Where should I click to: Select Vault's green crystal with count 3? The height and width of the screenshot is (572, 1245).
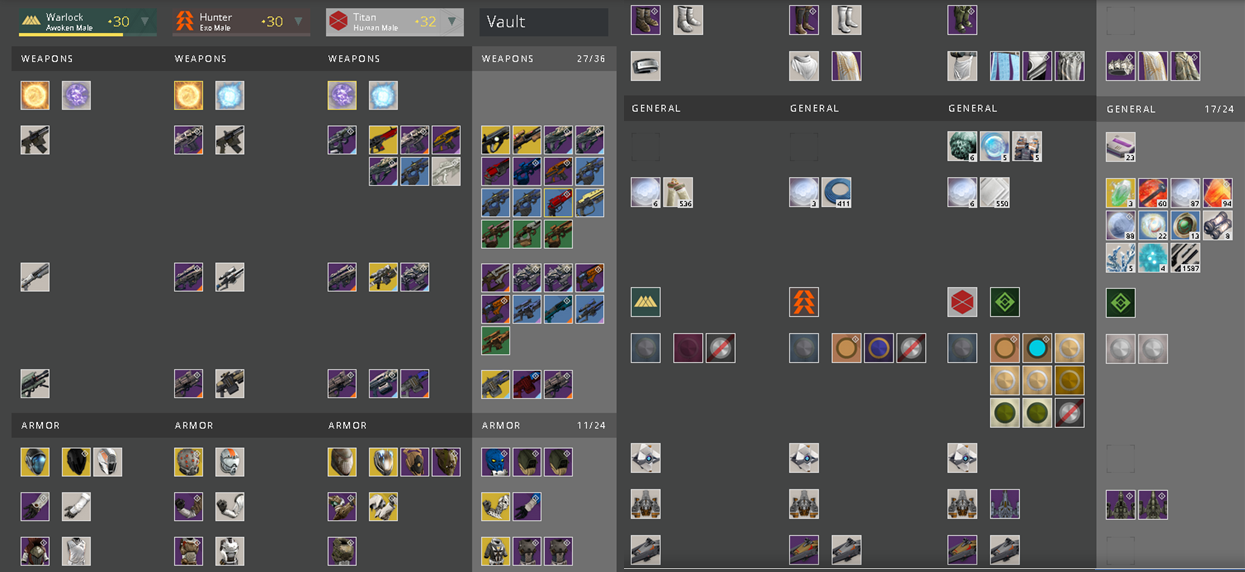[1121, 193]
